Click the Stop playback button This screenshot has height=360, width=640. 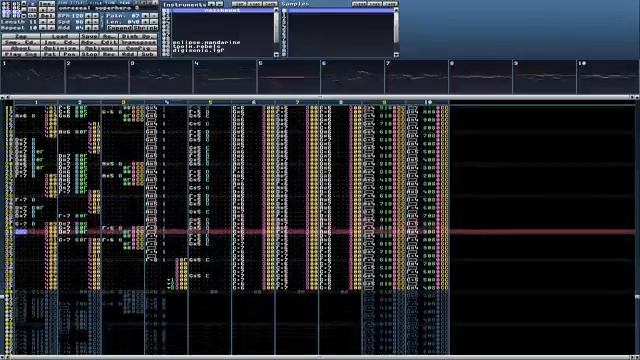coord(89,54)
